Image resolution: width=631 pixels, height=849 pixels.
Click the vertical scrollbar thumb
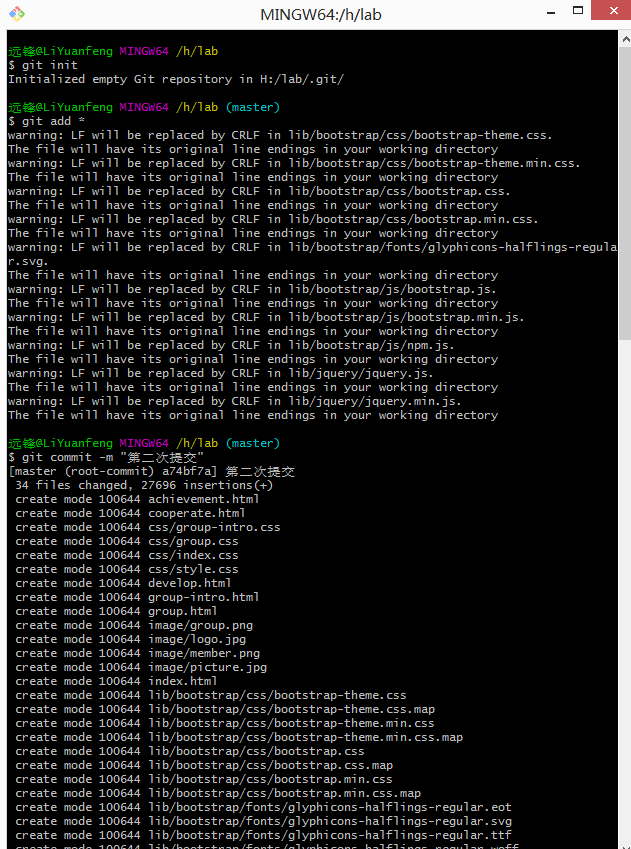[x=625, y=194]
